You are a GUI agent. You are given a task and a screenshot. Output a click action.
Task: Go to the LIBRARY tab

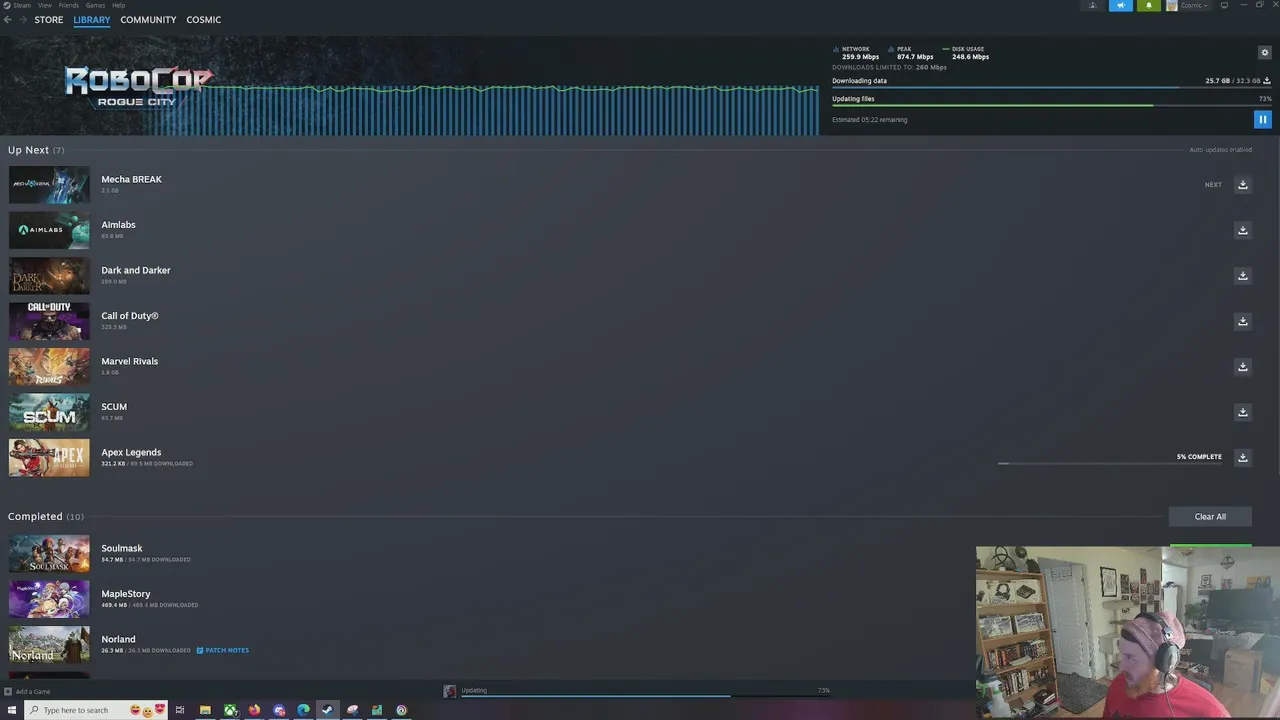click(91, 20)
